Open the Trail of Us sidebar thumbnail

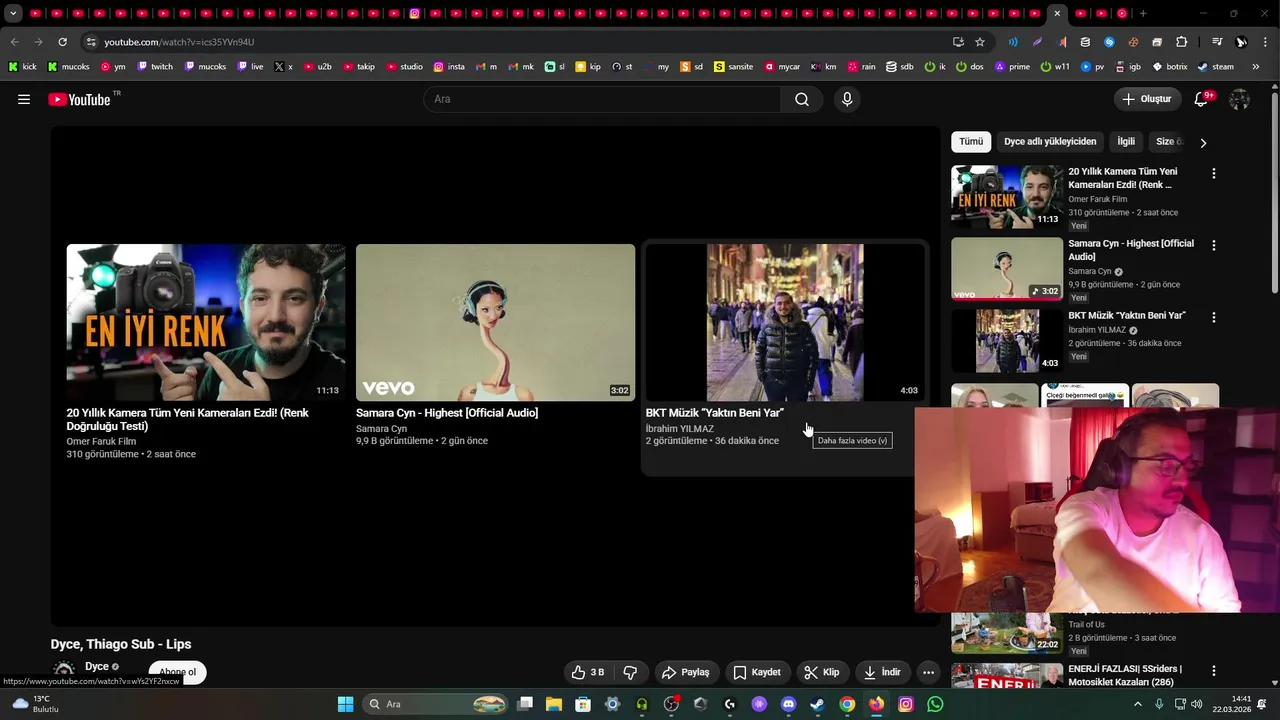[1007, 632]
